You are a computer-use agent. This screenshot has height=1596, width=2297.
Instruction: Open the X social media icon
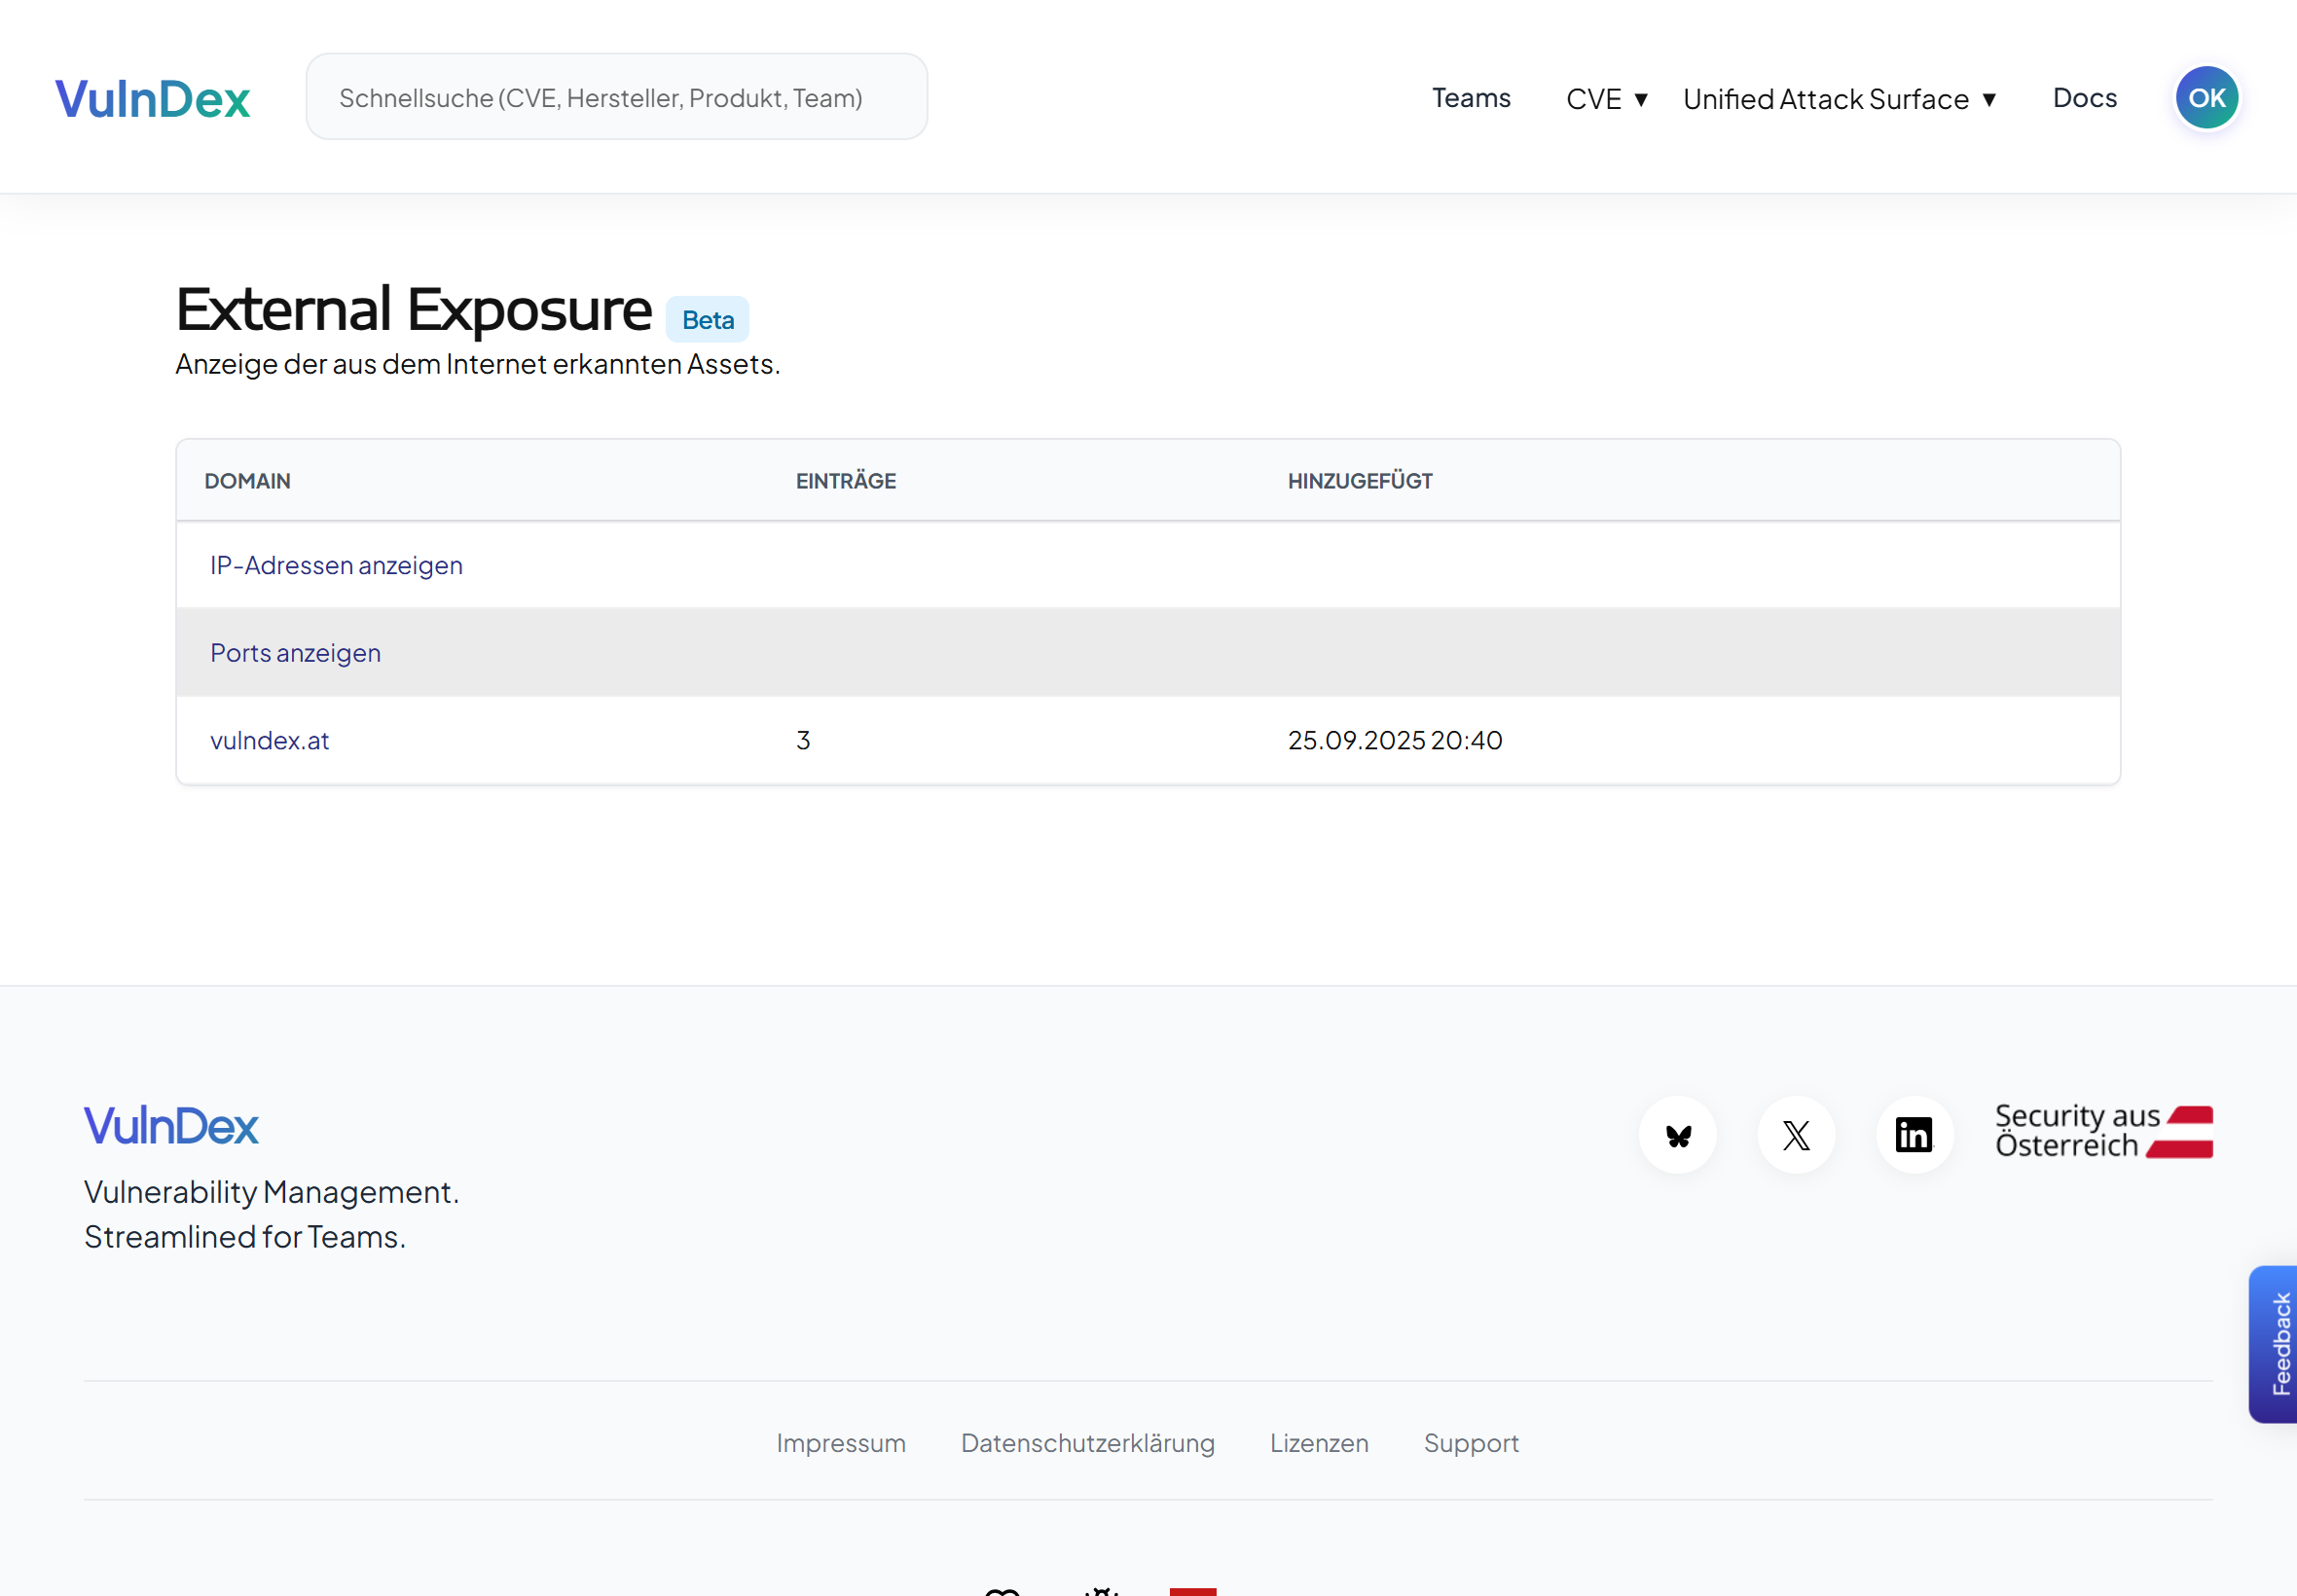pos(1796,1135)
